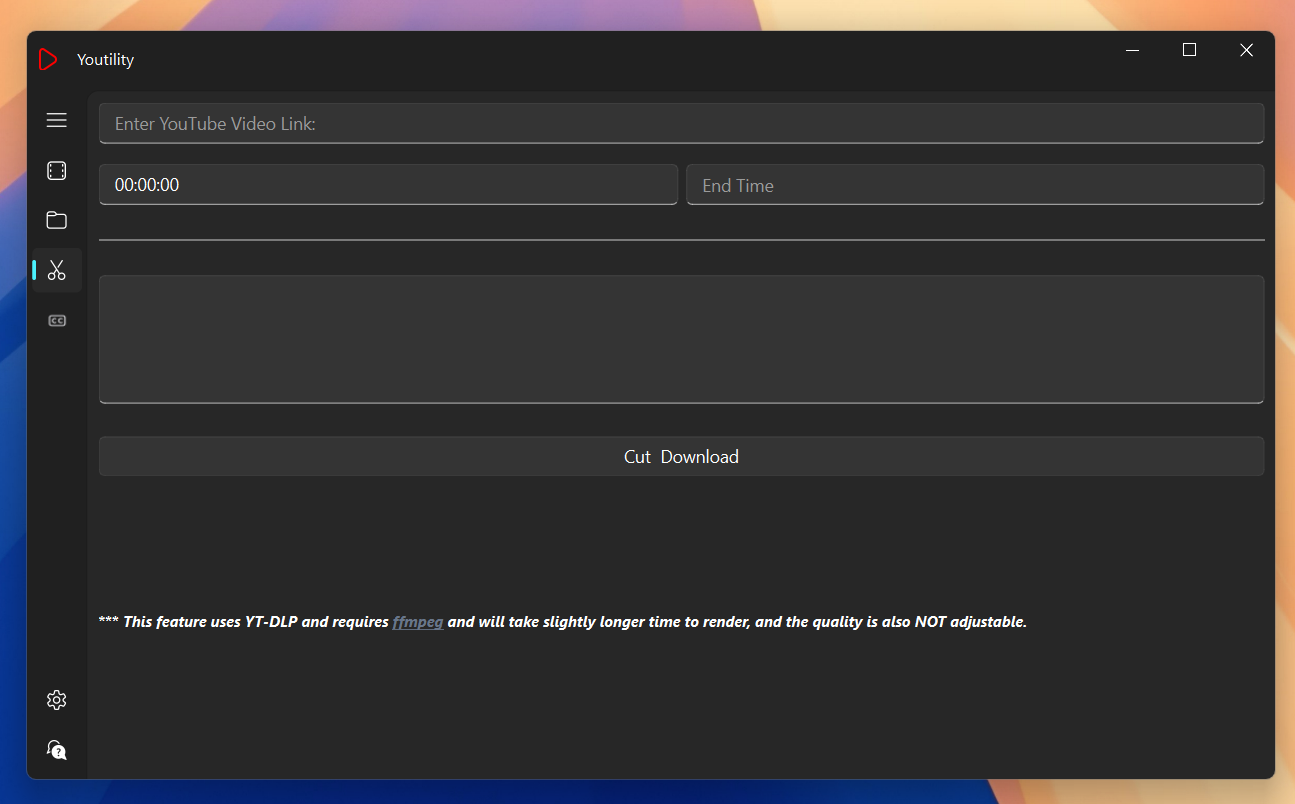Select the scissors cut video page
1295x804 pixels.
[57, 270]
